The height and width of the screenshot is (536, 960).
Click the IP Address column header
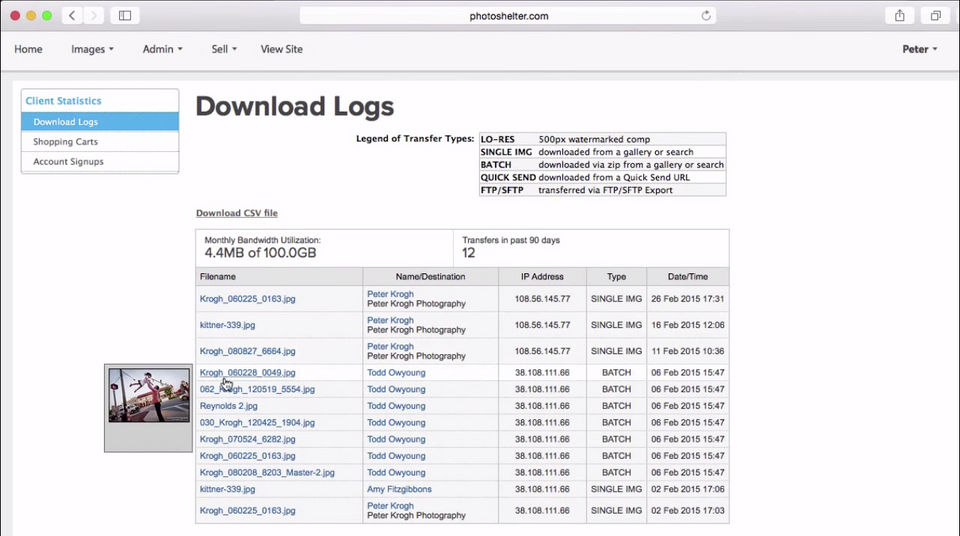coord(542,277)
